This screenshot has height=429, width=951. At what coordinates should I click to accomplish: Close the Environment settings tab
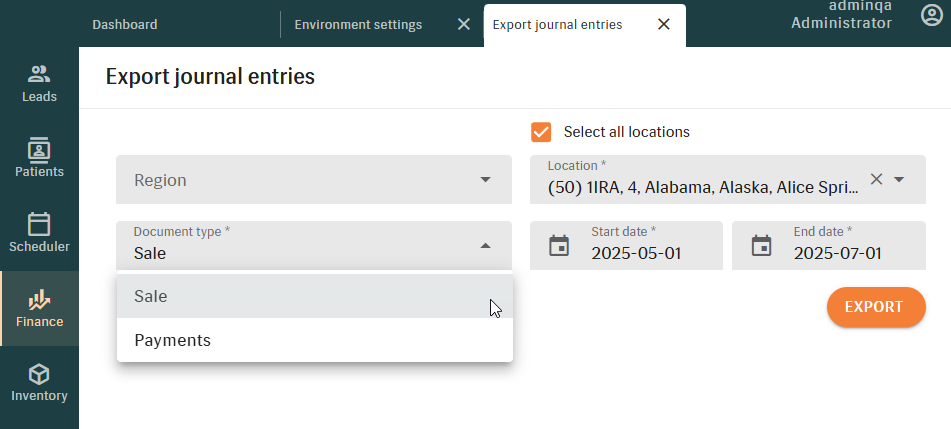[x=463, y=24]
